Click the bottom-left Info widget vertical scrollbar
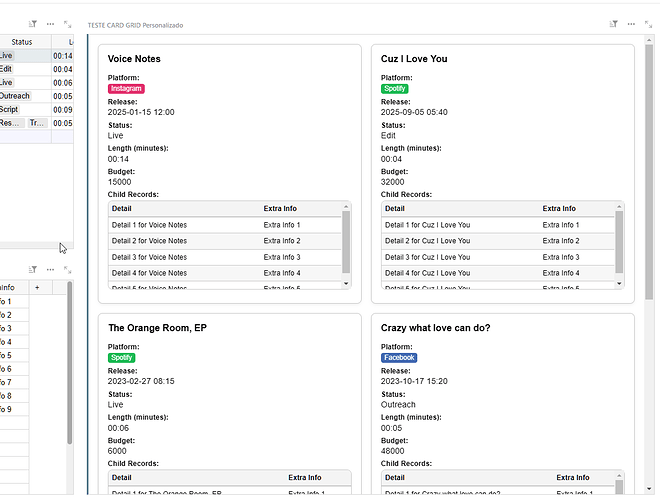 [x=69, y=363]
